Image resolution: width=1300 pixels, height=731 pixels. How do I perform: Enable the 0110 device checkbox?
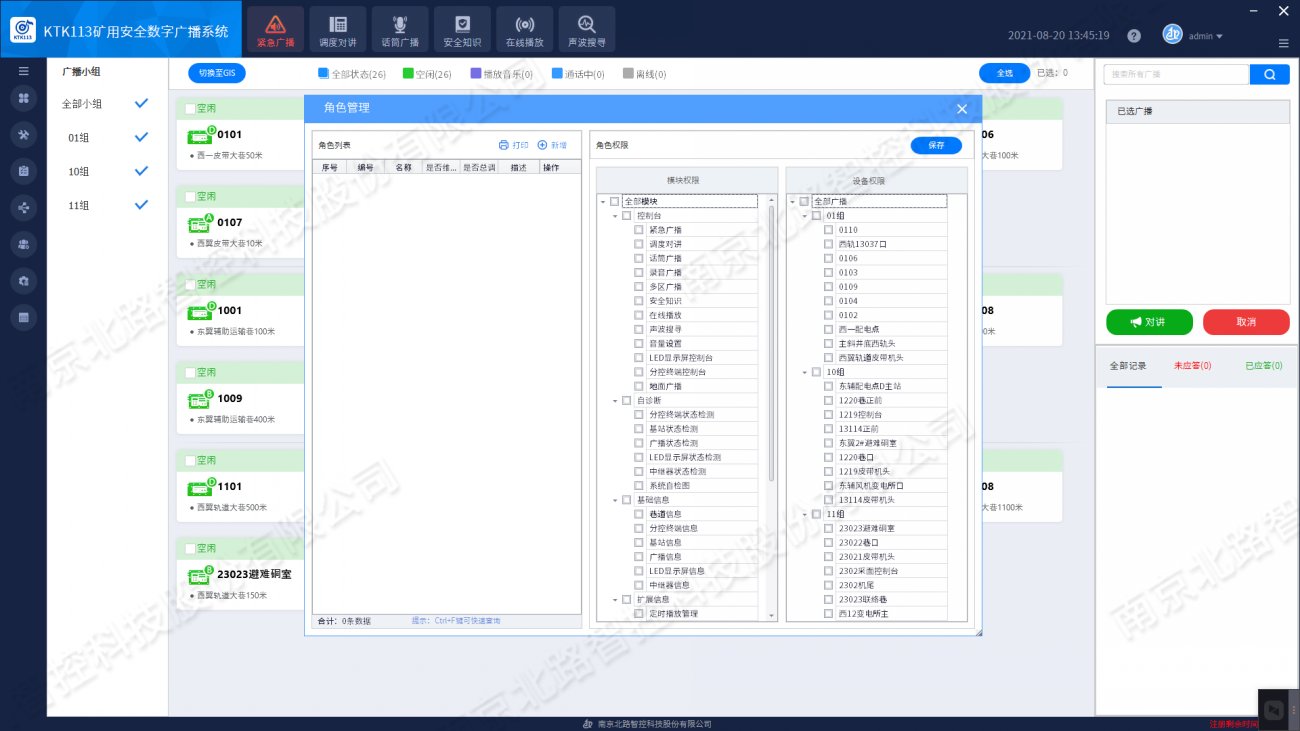pos(828,230)
